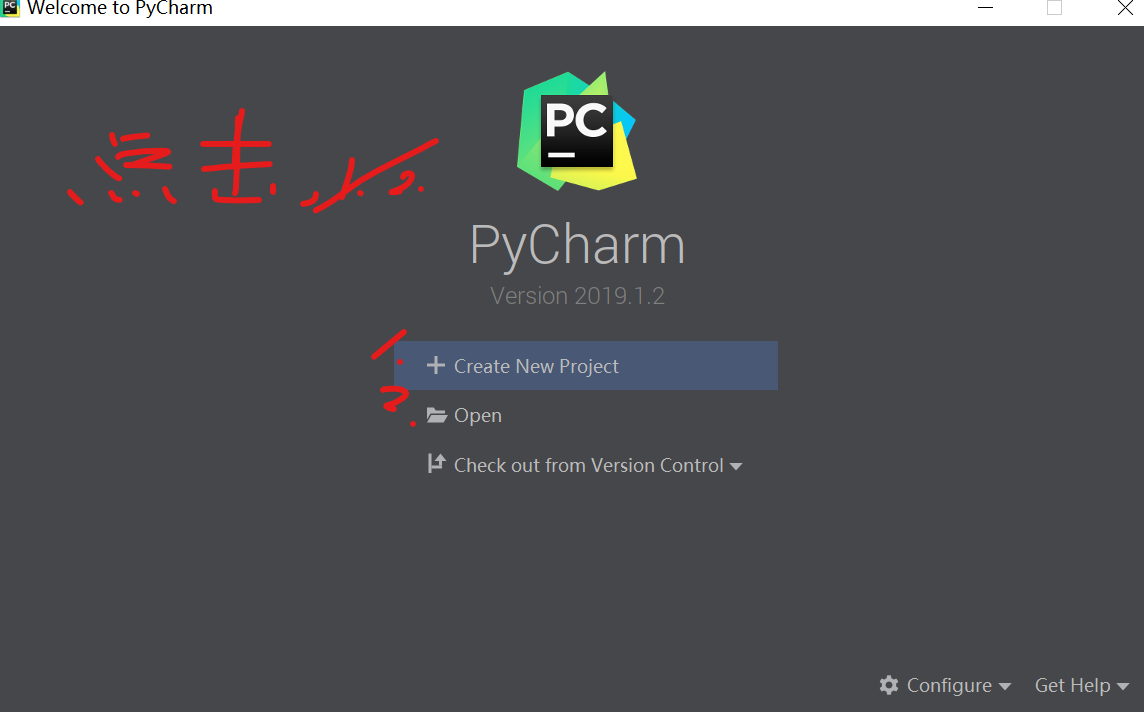
Task: Click the PyCharm title bar app icon
Action: tap(10, 8)
